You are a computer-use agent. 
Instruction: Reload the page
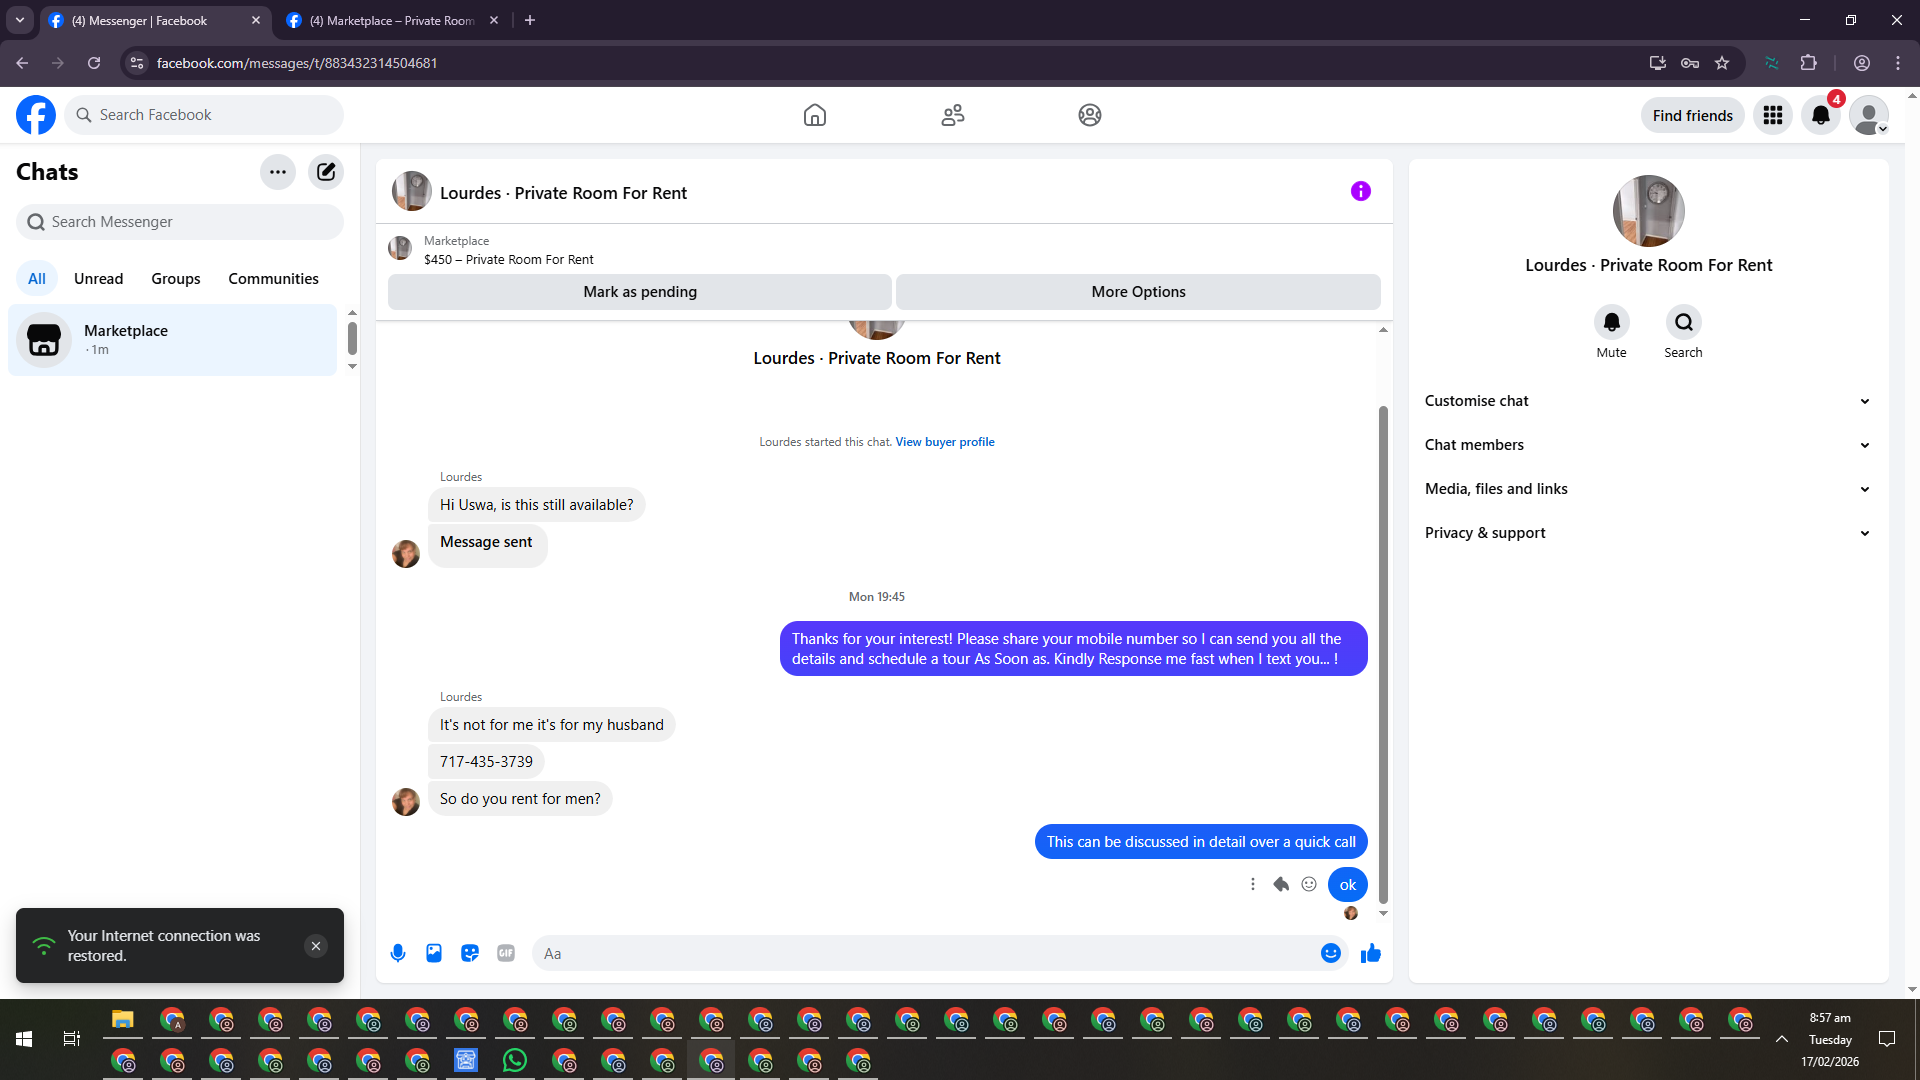point(94,63)
